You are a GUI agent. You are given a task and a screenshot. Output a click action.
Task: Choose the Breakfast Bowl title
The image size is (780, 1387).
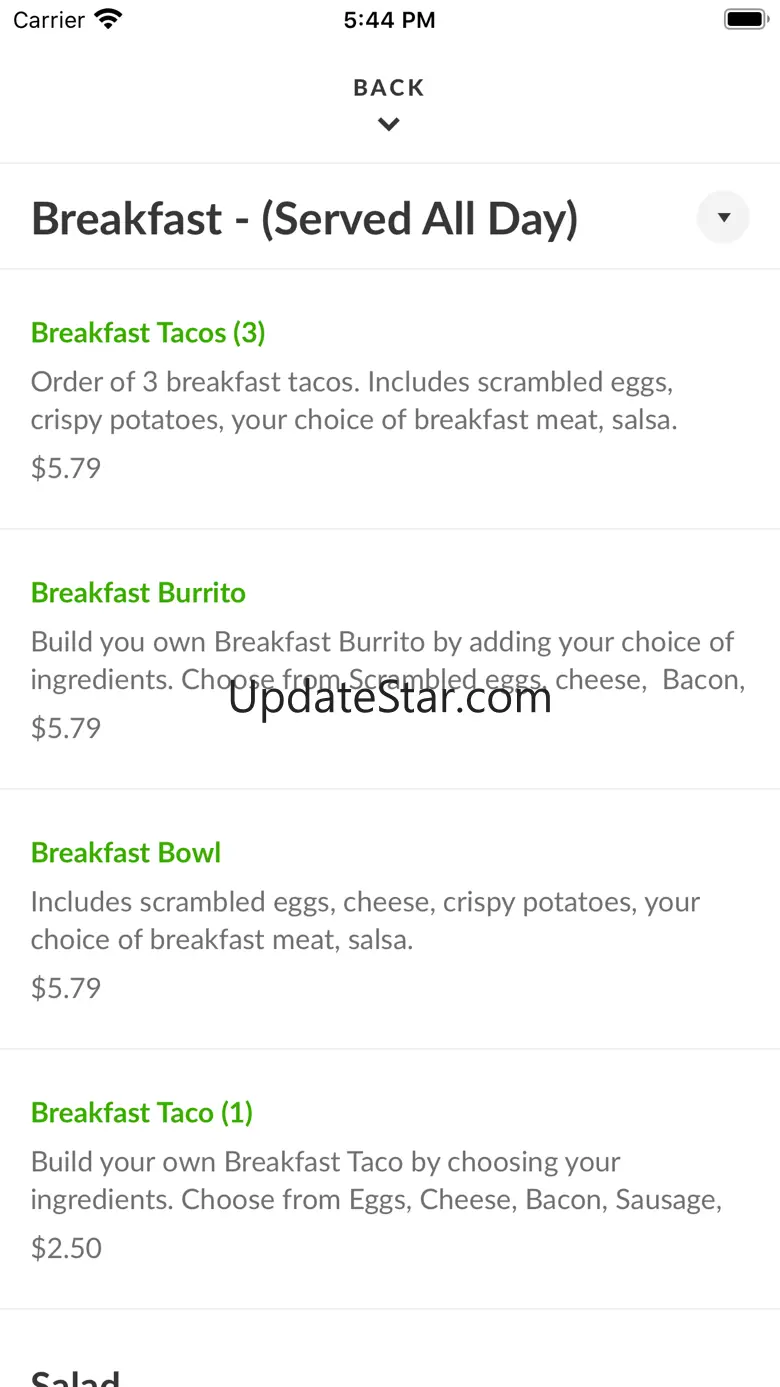[x=126, y=853]
